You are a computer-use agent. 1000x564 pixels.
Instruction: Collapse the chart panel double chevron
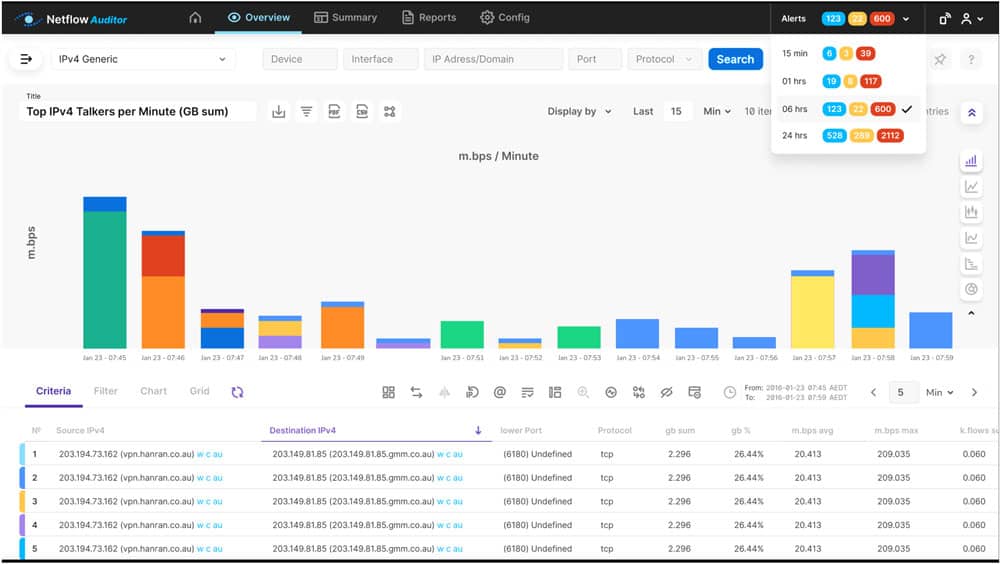pyautogui.click(x=971, y=113)
